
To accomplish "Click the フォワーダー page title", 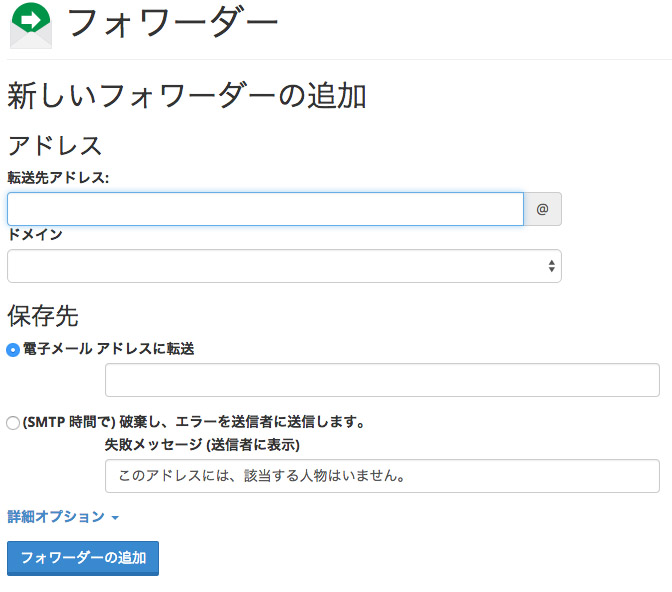I will (172, 24).
